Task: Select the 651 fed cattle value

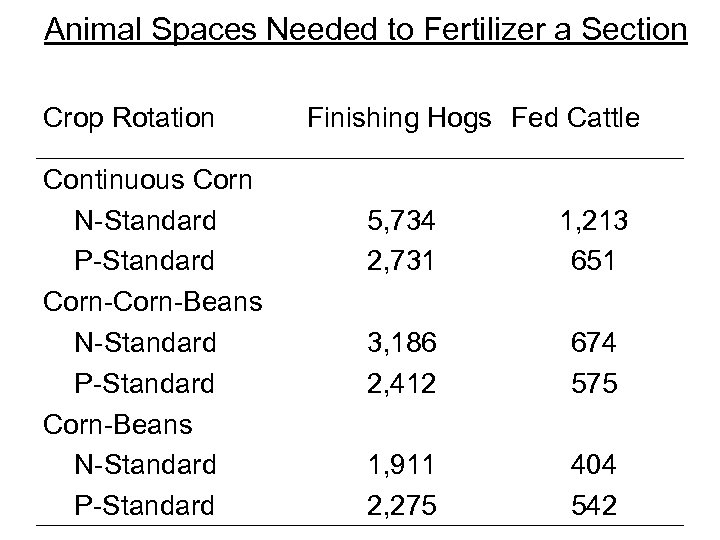Action: [x=594, y=261]
